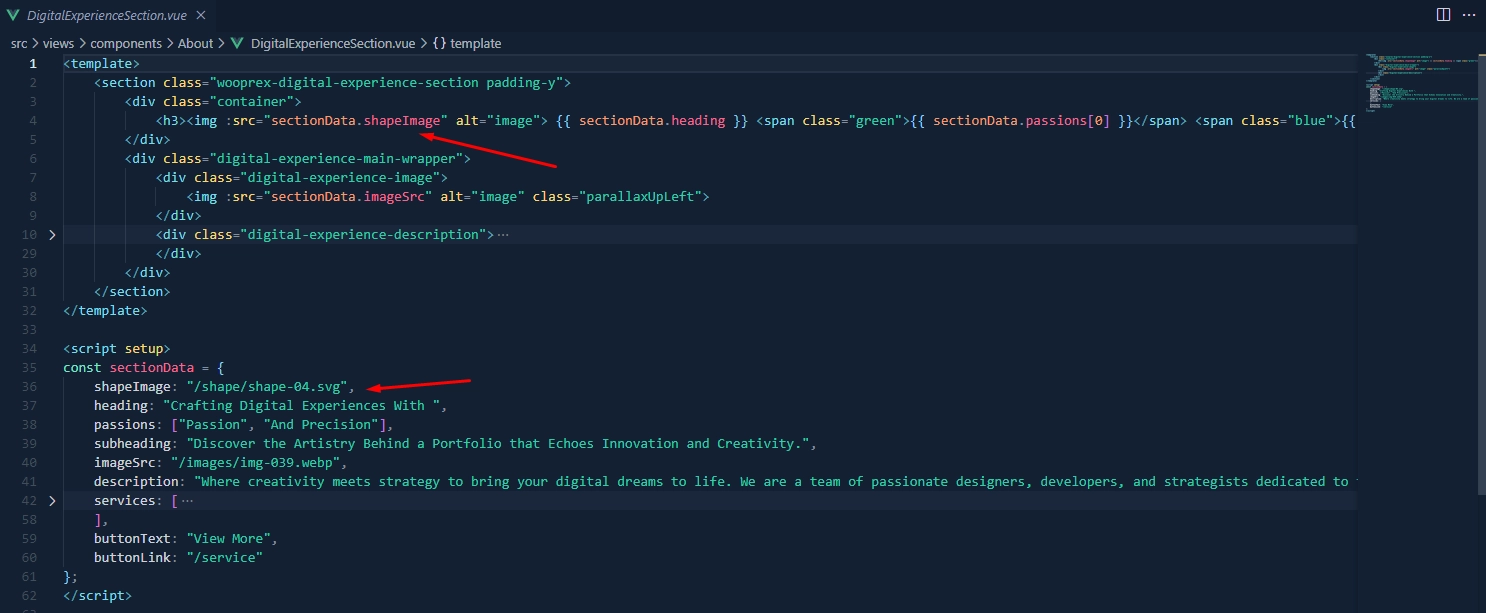The height and width of the screenshot is (613, 1486).
Task: Click the folded-code ellipsis after services
Action: coord(187,501)
